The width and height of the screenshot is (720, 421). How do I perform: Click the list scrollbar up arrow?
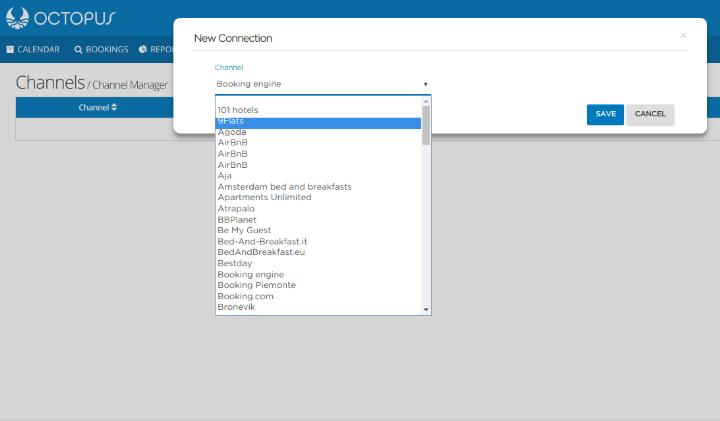pos(426,101)
